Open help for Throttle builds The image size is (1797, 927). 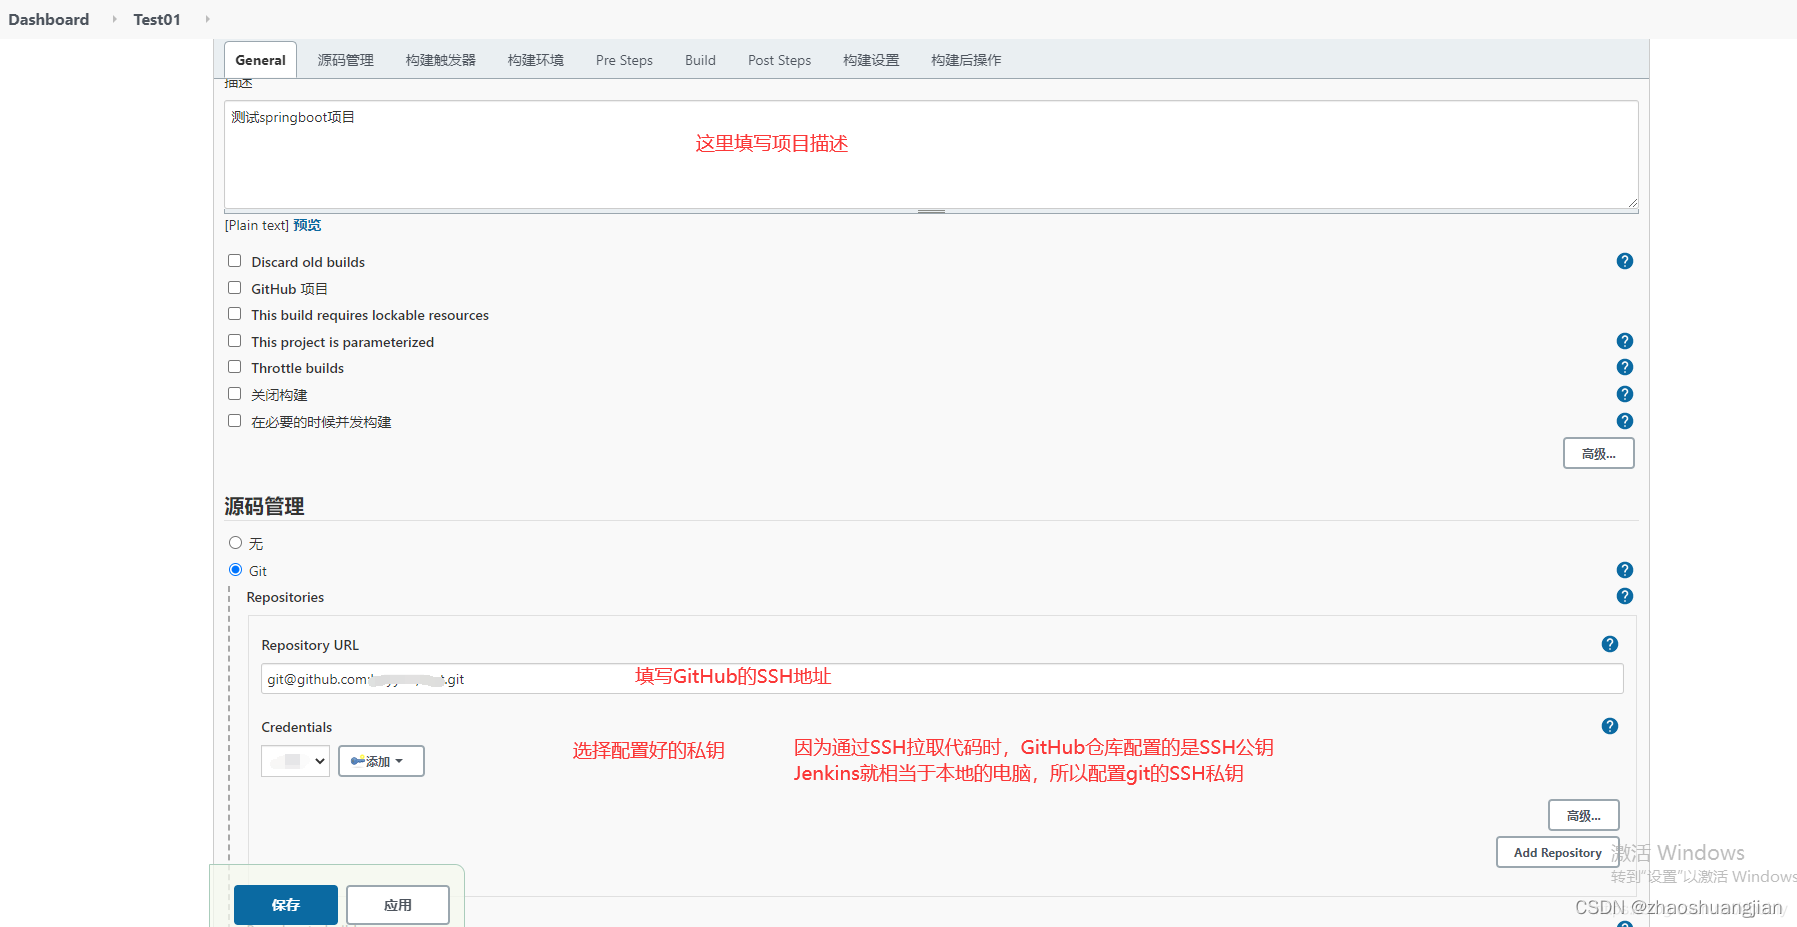pos(1624,367)
